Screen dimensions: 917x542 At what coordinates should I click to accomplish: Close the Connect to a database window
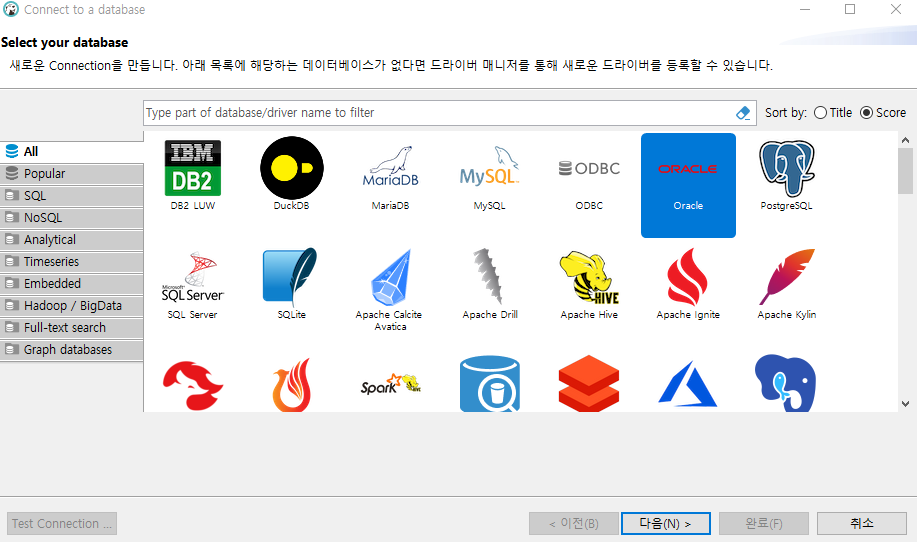896,9
